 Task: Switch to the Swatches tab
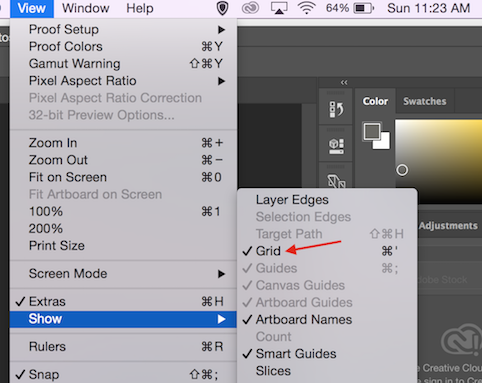(425, 101)
